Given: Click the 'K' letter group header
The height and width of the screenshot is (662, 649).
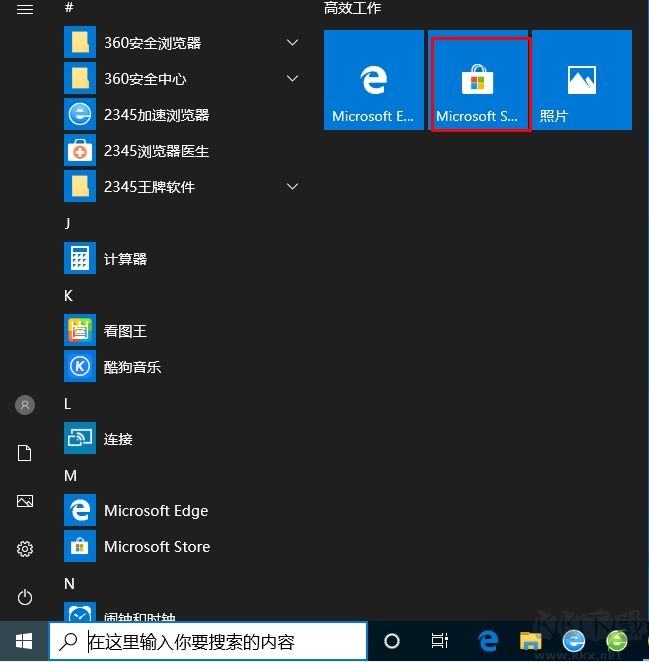Looking at the screenshot, I should (68, 296).
